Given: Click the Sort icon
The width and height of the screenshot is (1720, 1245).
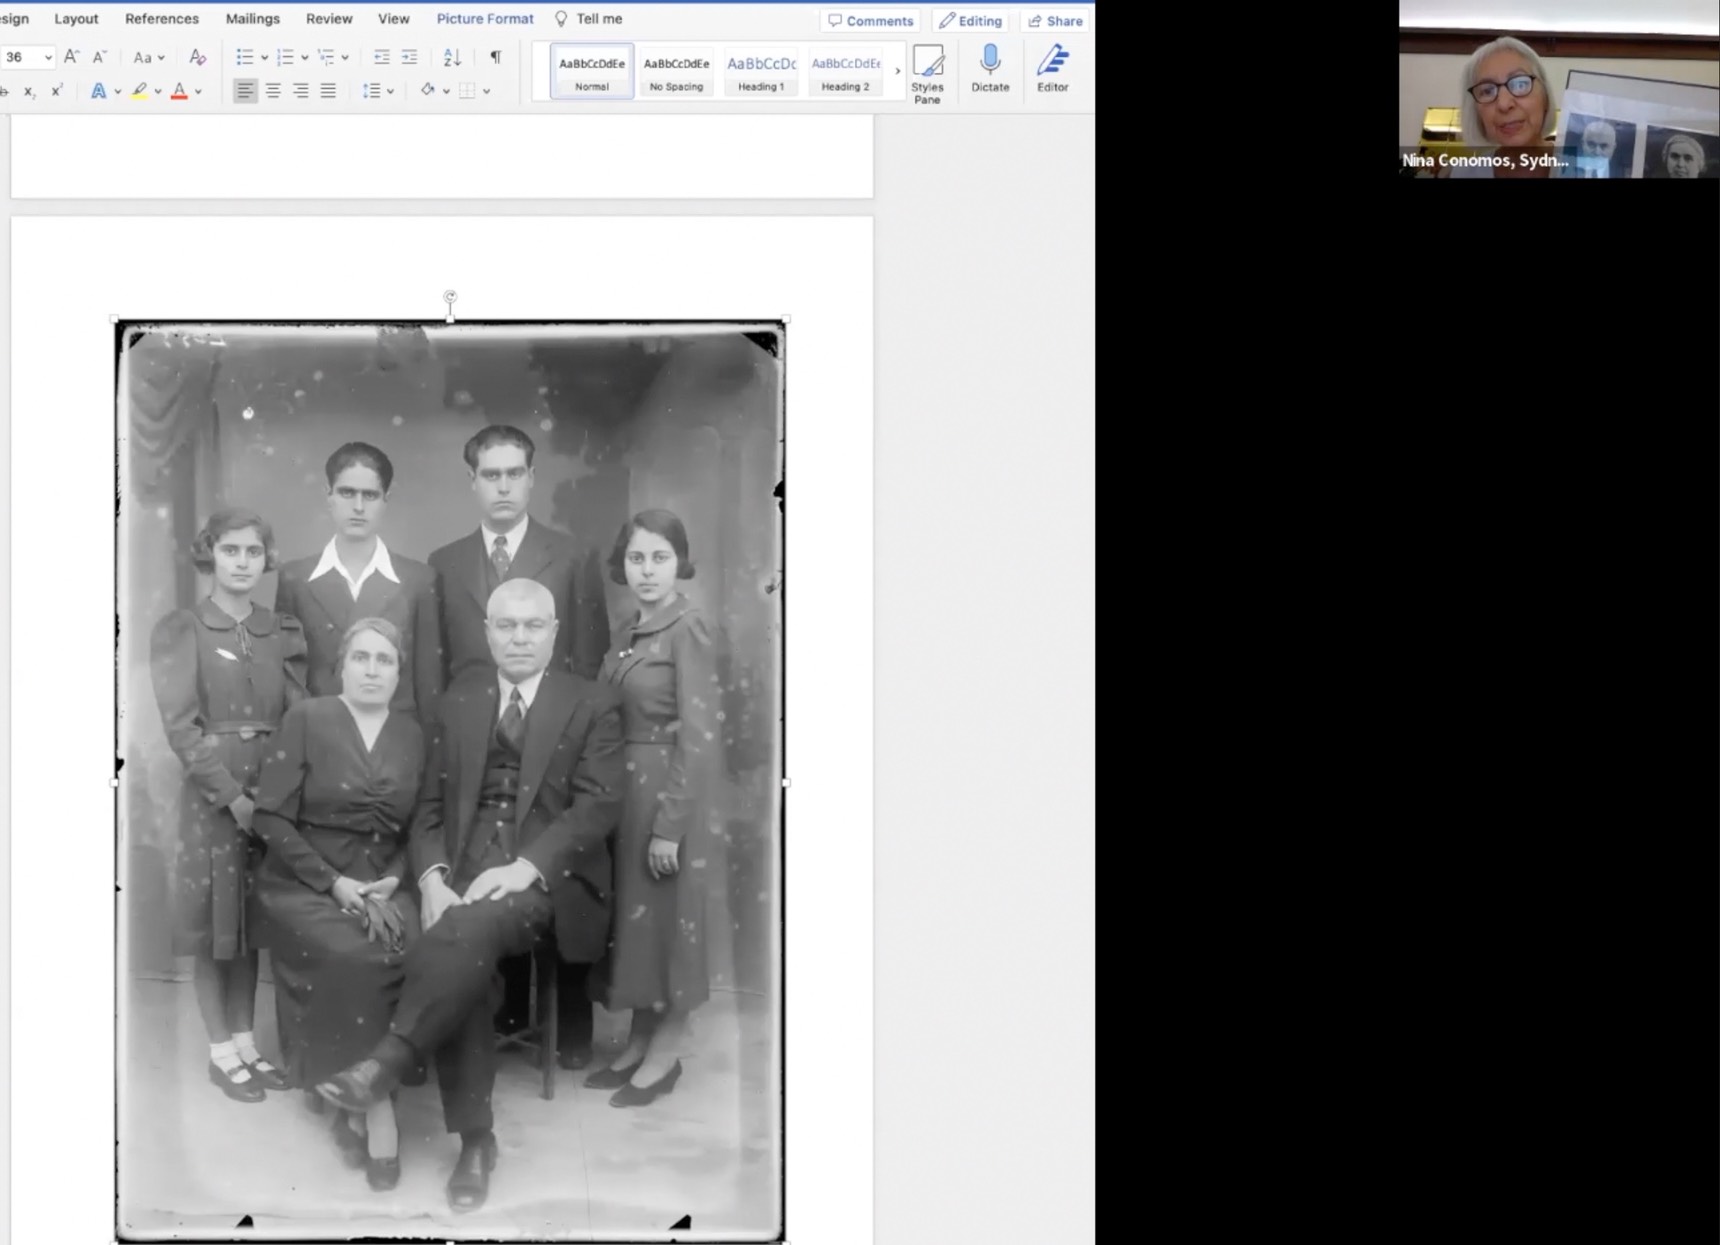Looking at the screenshot, I should (x=452, y=57).
